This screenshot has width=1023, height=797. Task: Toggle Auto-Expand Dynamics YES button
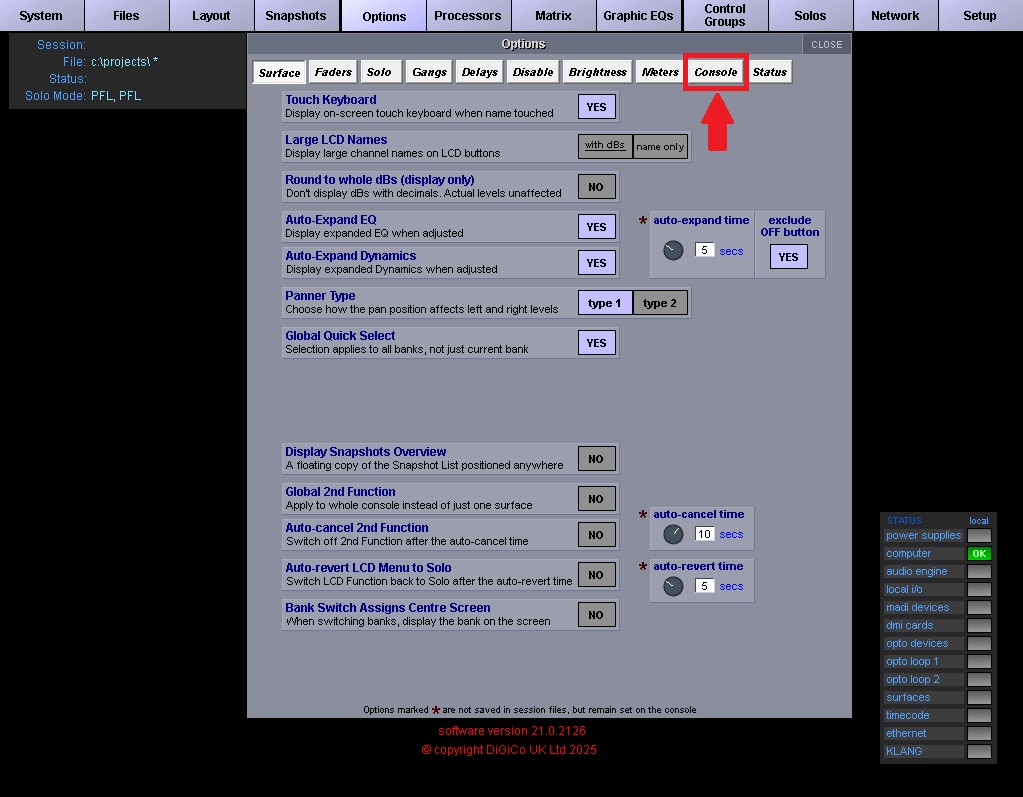click(596, 263)
